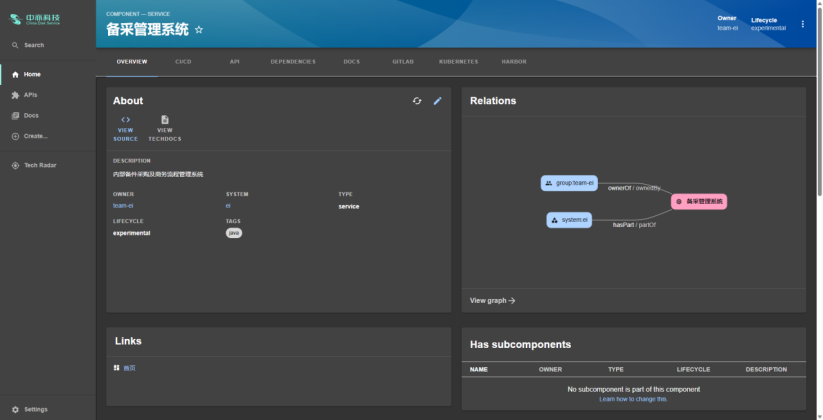823x420 pixels.
Task: Click team-ei owner link in About
Action: 123,205
